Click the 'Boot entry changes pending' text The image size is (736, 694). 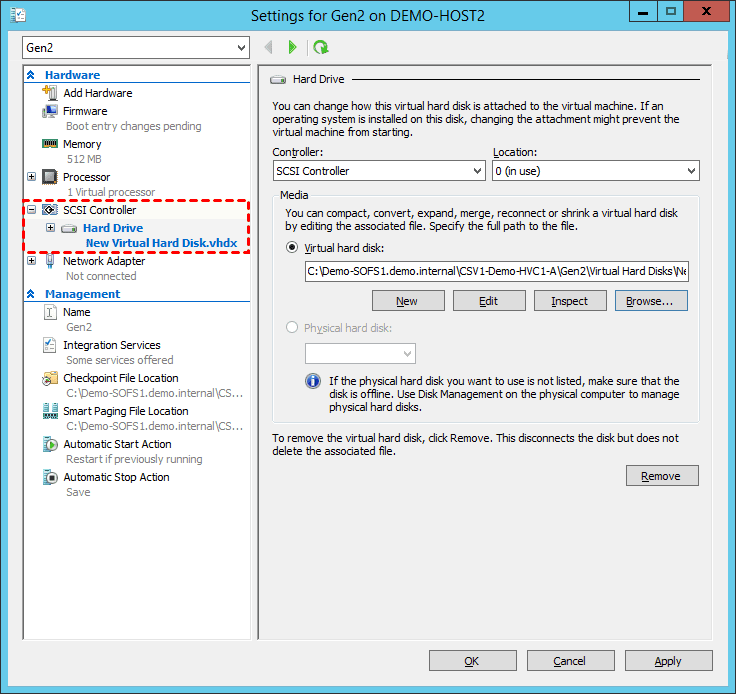[134, 126]
